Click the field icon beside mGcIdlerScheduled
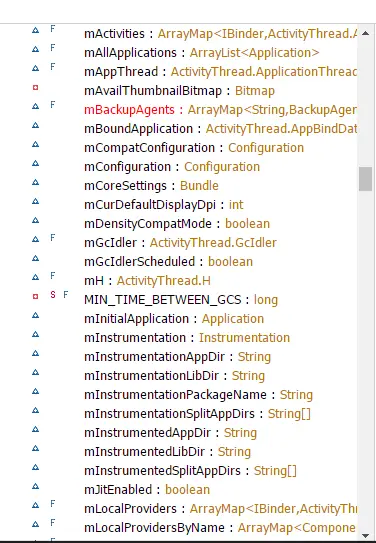 coord(35,258)
